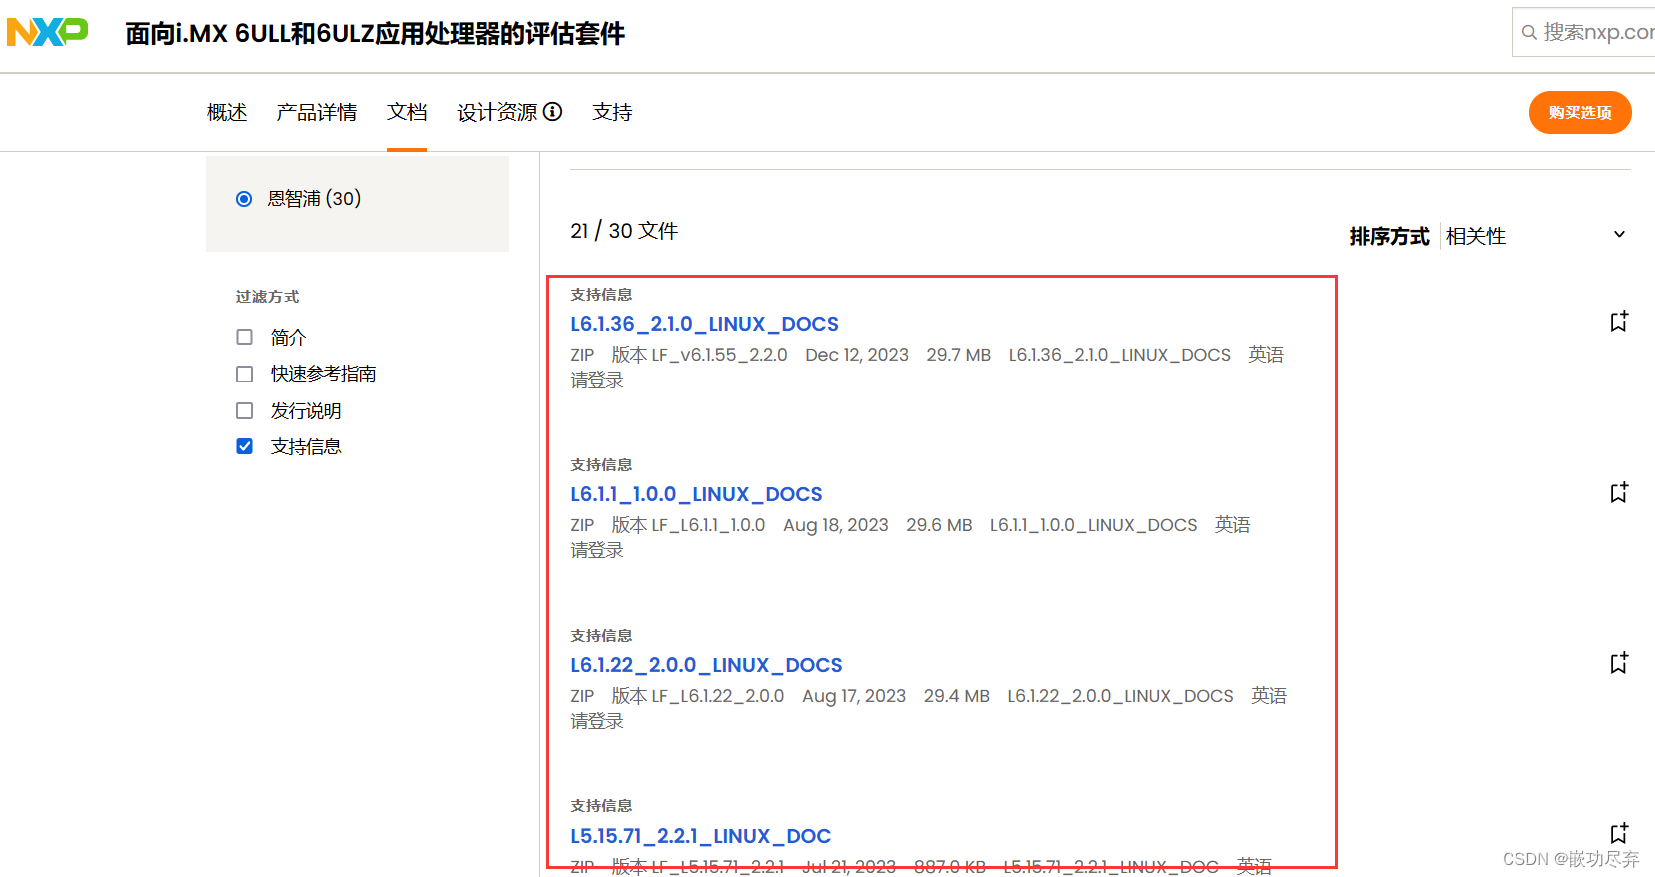Click the 版本 LF_L6.1.1_1.0.0 text

pyautogui.click(x=688, y=525)
